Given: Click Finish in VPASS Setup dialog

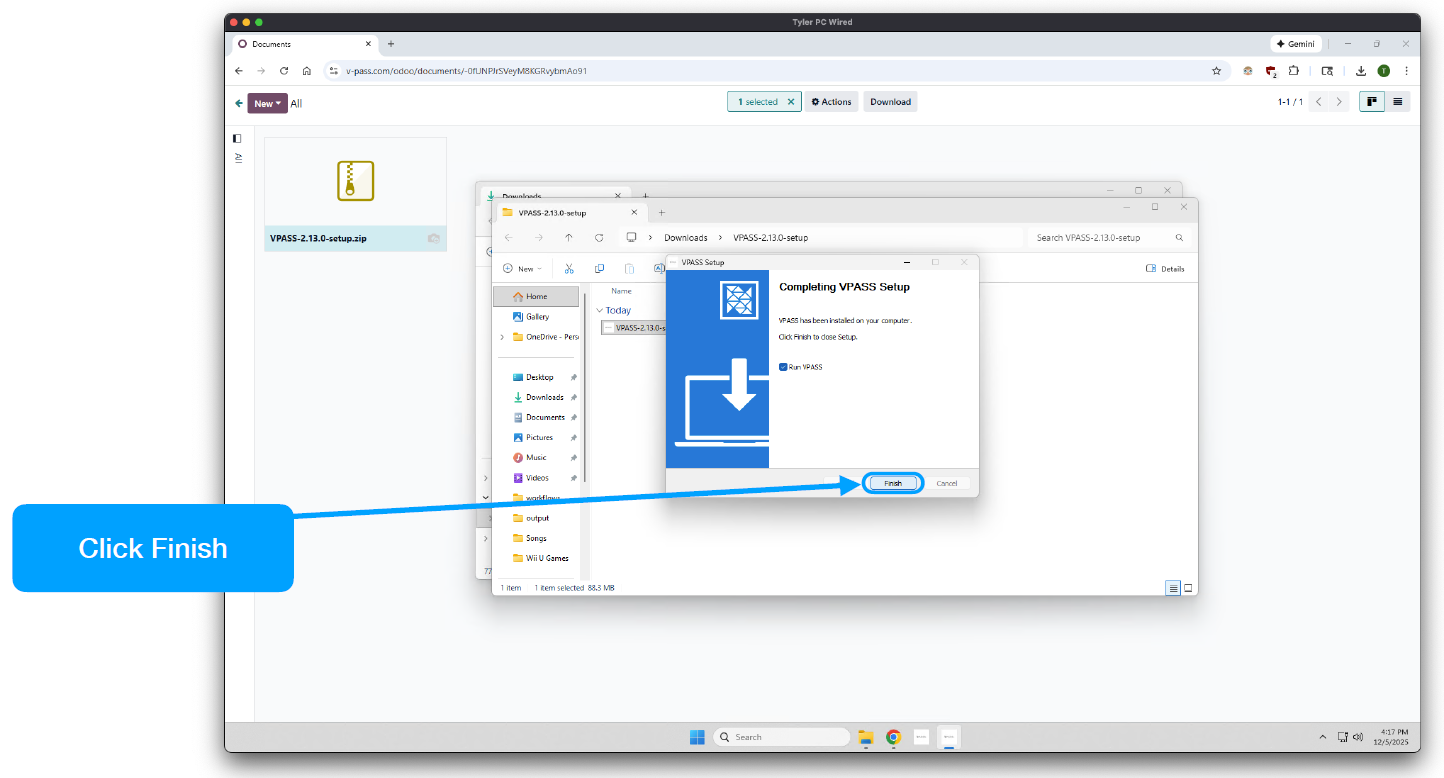Looking at the screenshot, I should click(x=892, y=483).
